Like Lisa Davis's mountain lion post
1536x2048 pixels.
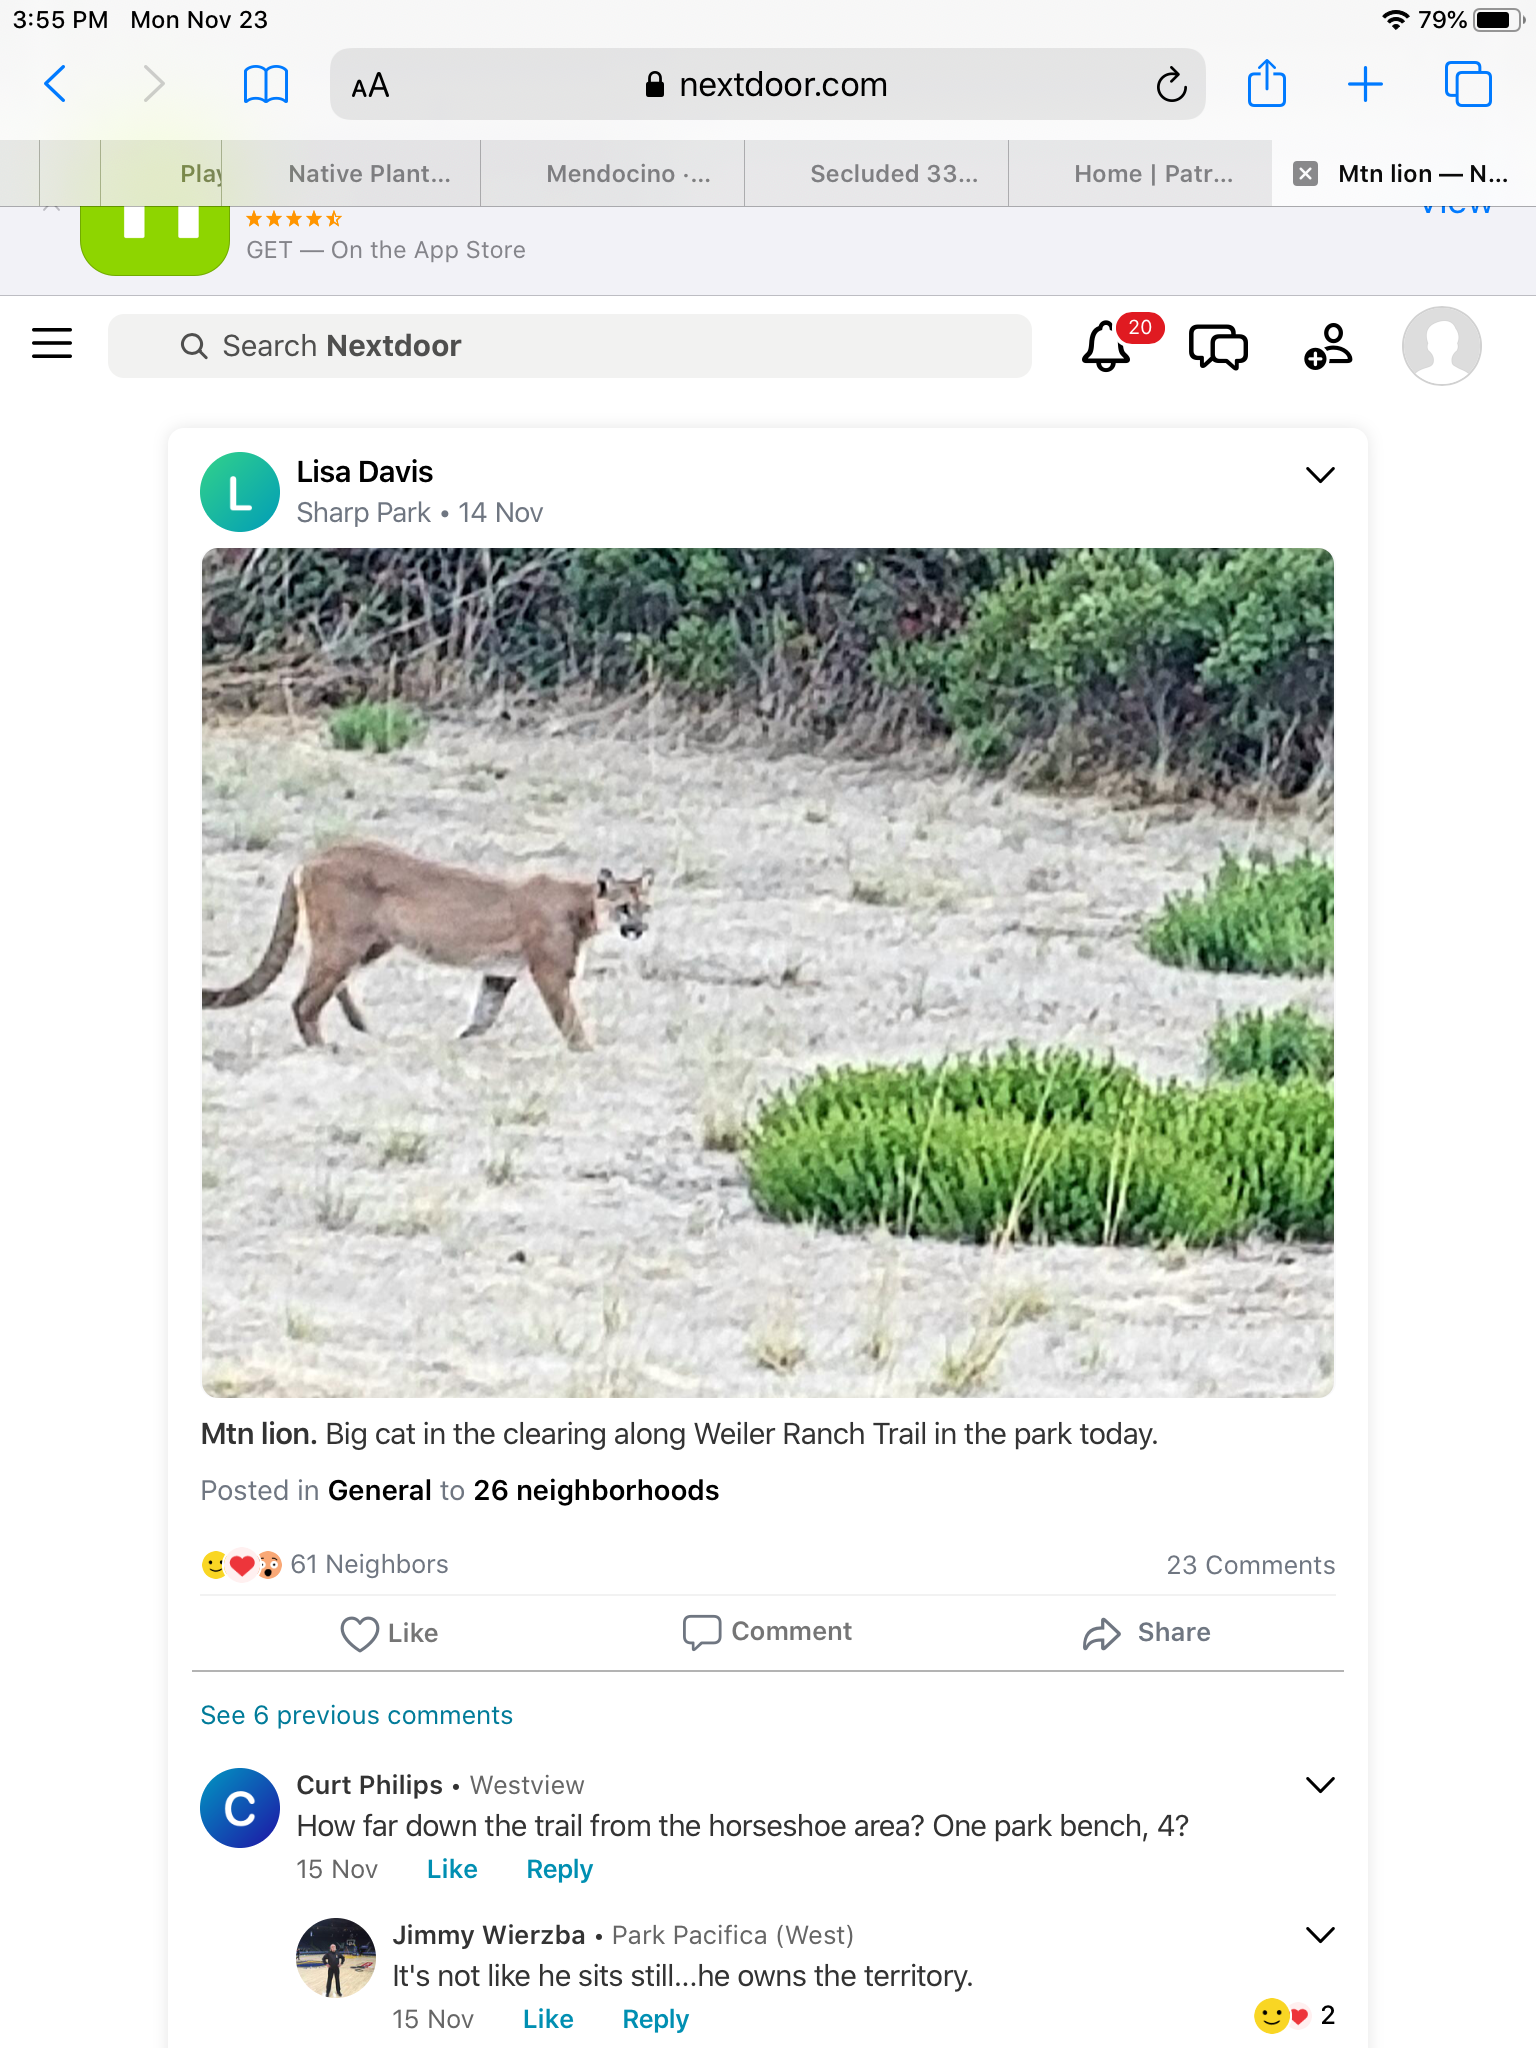(x=390, y=1632)
